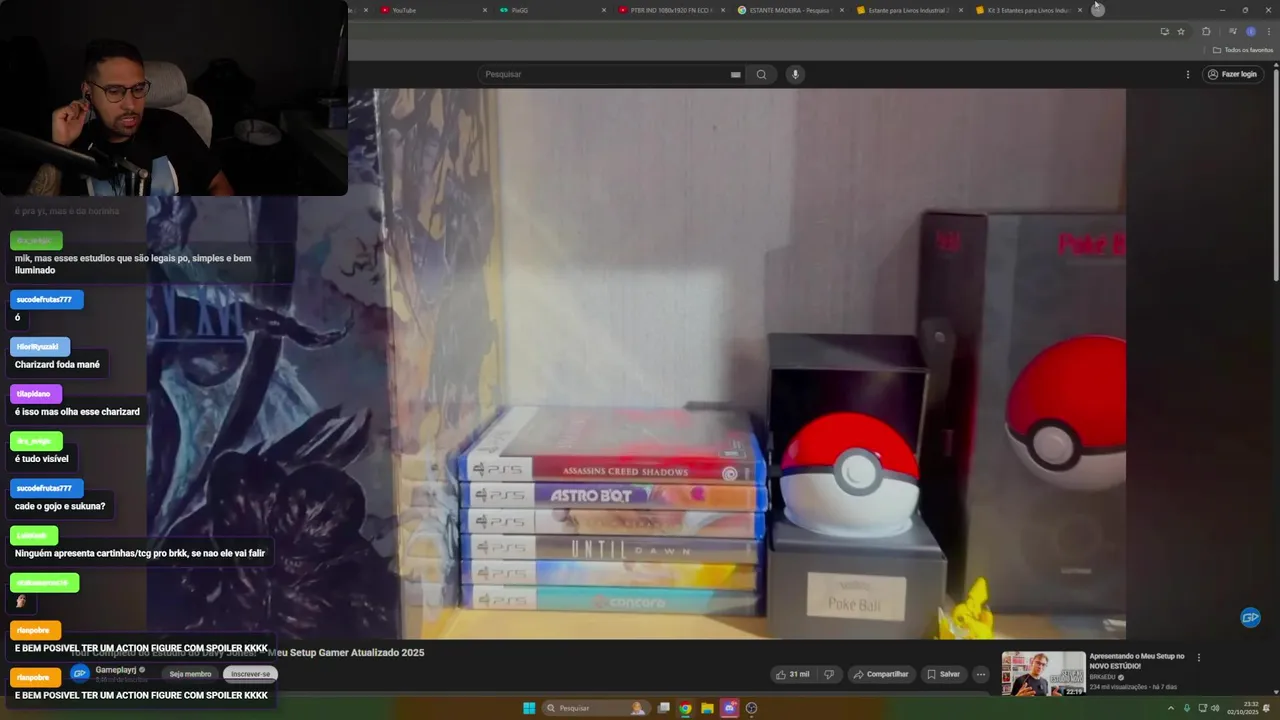Close the ESTANTE MADEIRA tab
Screen dimensions: 1280x720
(842, 10)
